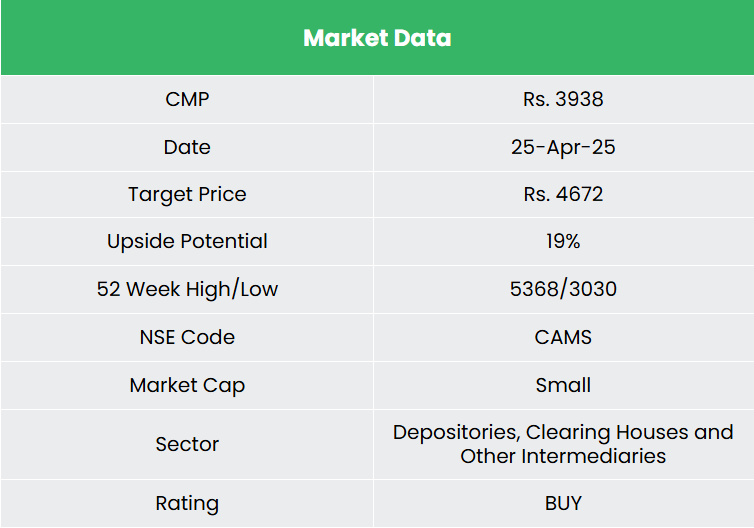Select the Rating label cell
This screenshot has height=528, width=754.
click(187, 503)
